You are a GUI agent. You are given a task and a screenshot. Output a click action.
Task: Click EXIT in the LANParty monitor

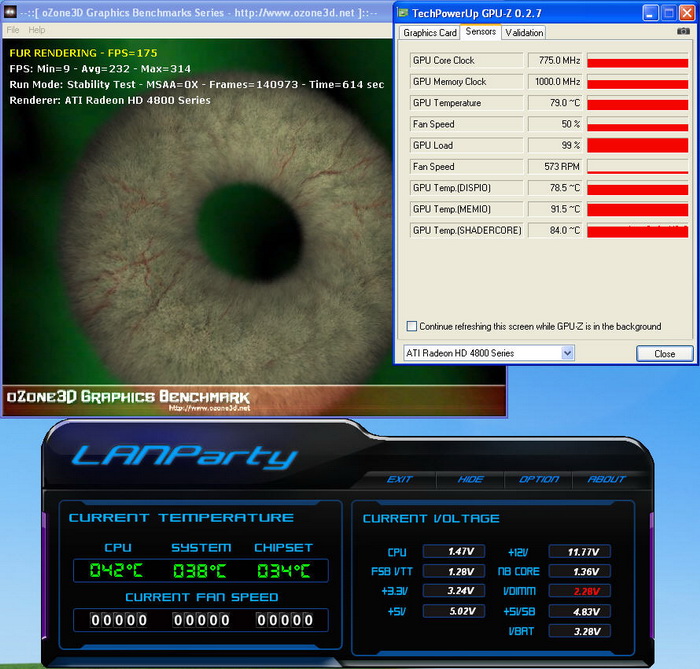click(399, 479)
